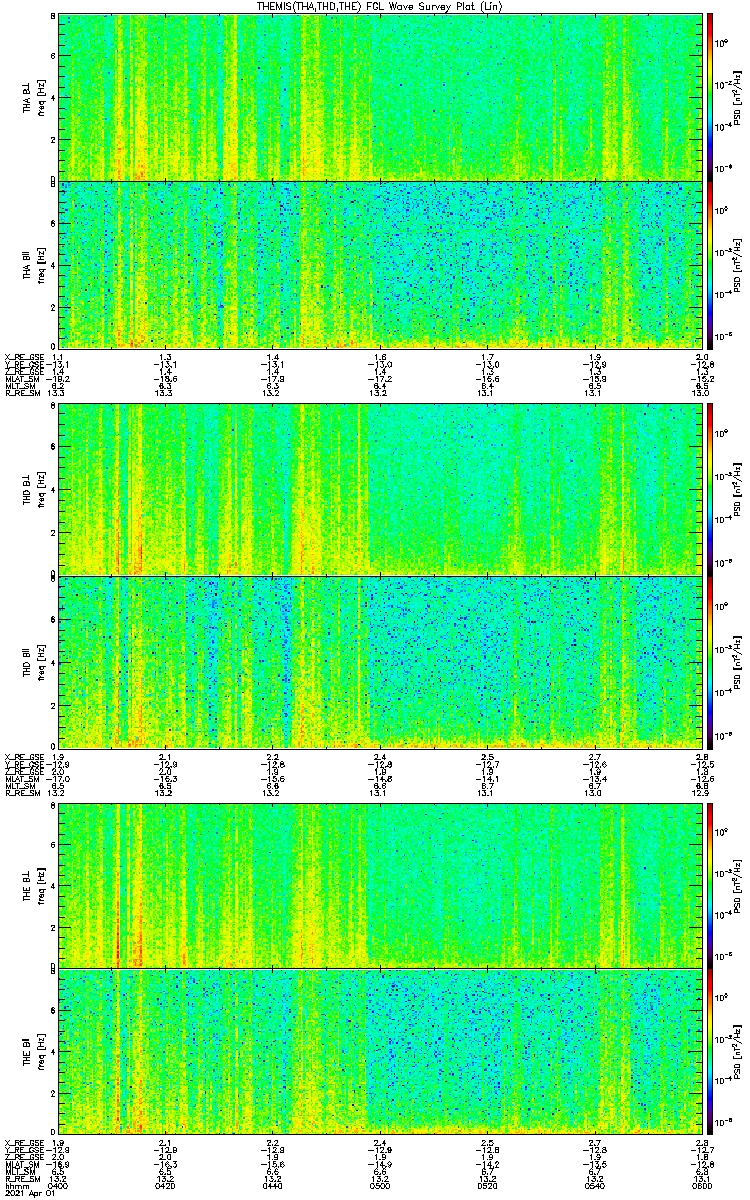Click the THE B-perpendicular freq [Hz] axis label

coord(40,885)
